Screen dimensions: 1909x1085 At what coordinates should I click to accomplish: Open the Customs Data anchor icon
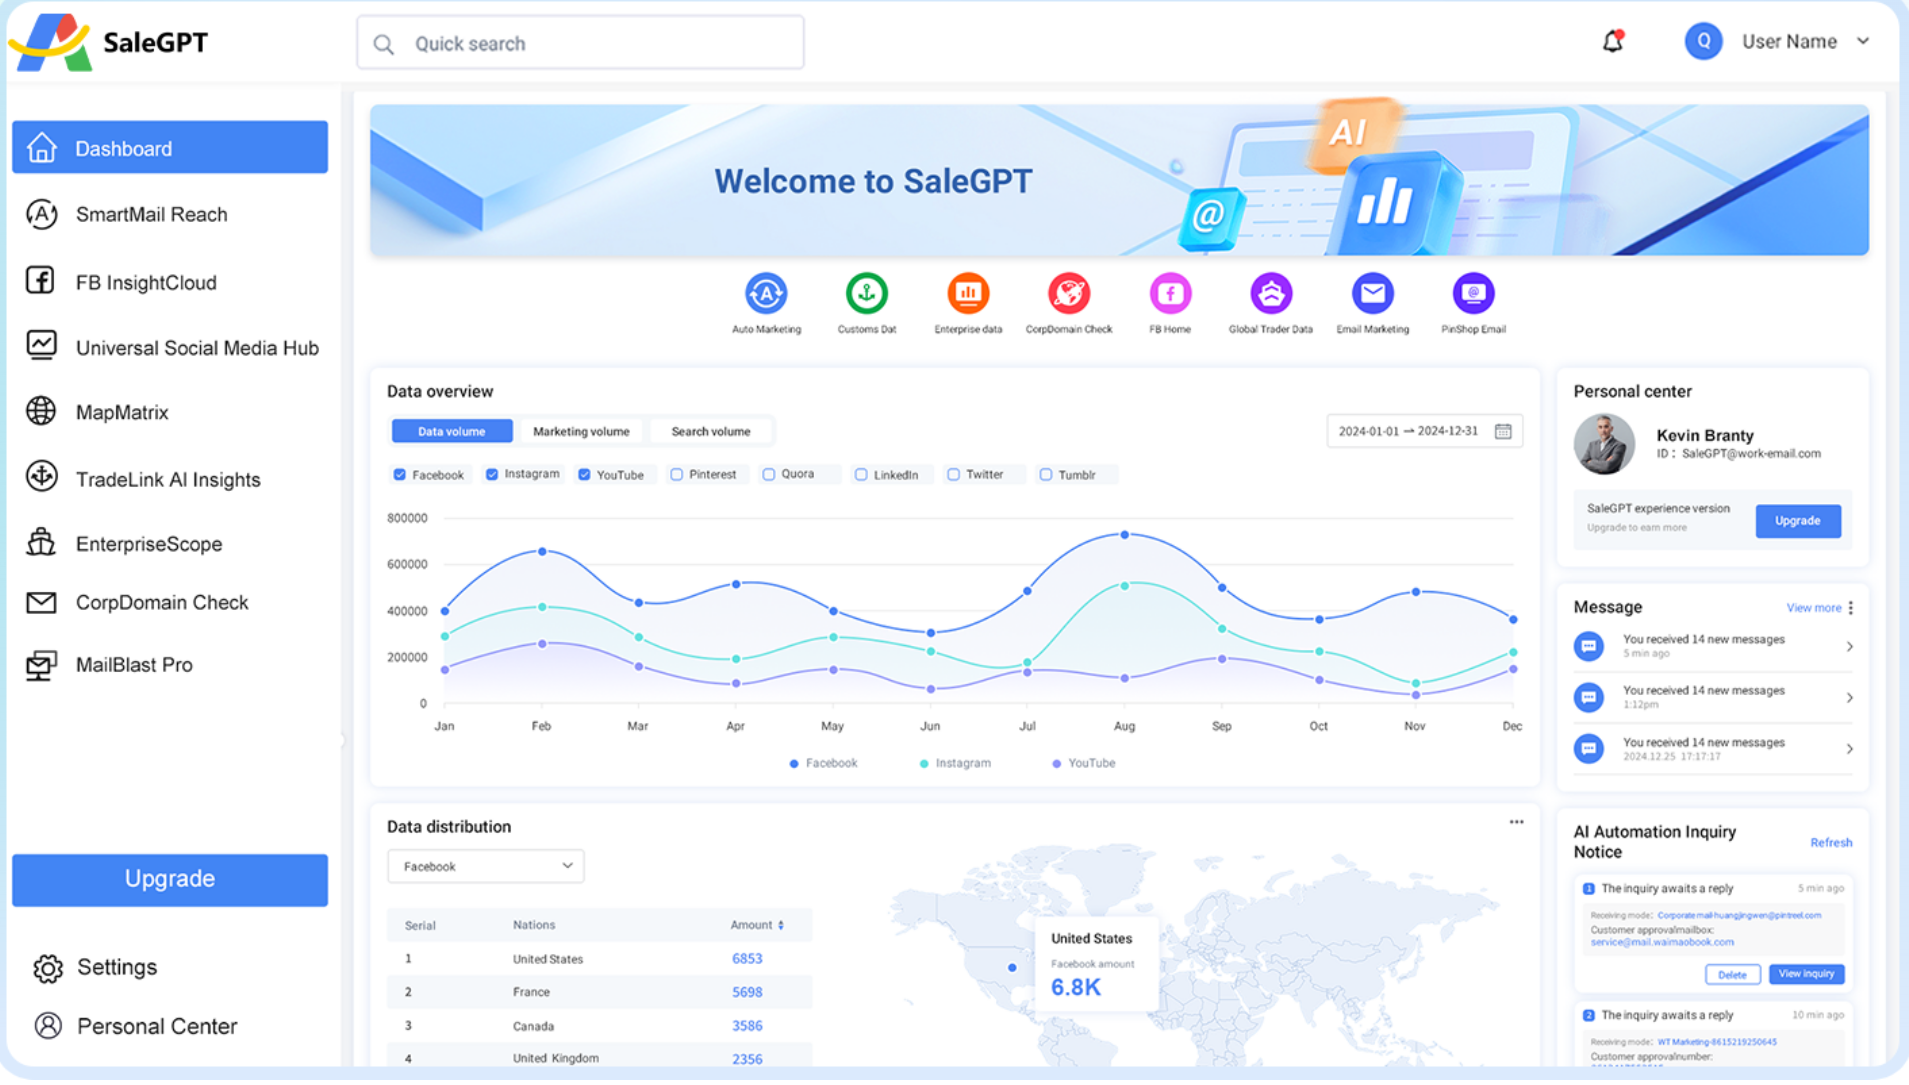[867, 294]
